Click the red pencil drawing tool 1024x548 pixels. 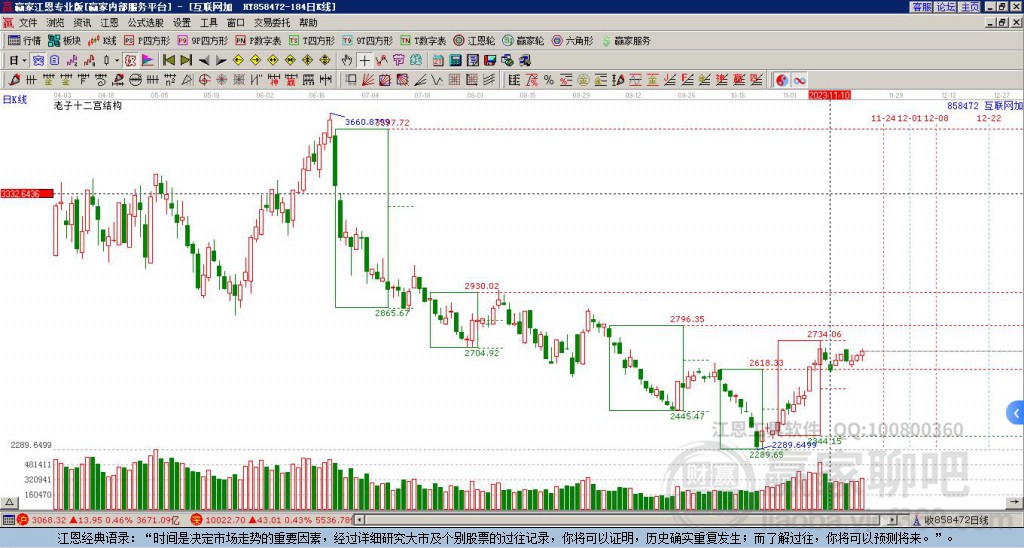tap(14, 80)
